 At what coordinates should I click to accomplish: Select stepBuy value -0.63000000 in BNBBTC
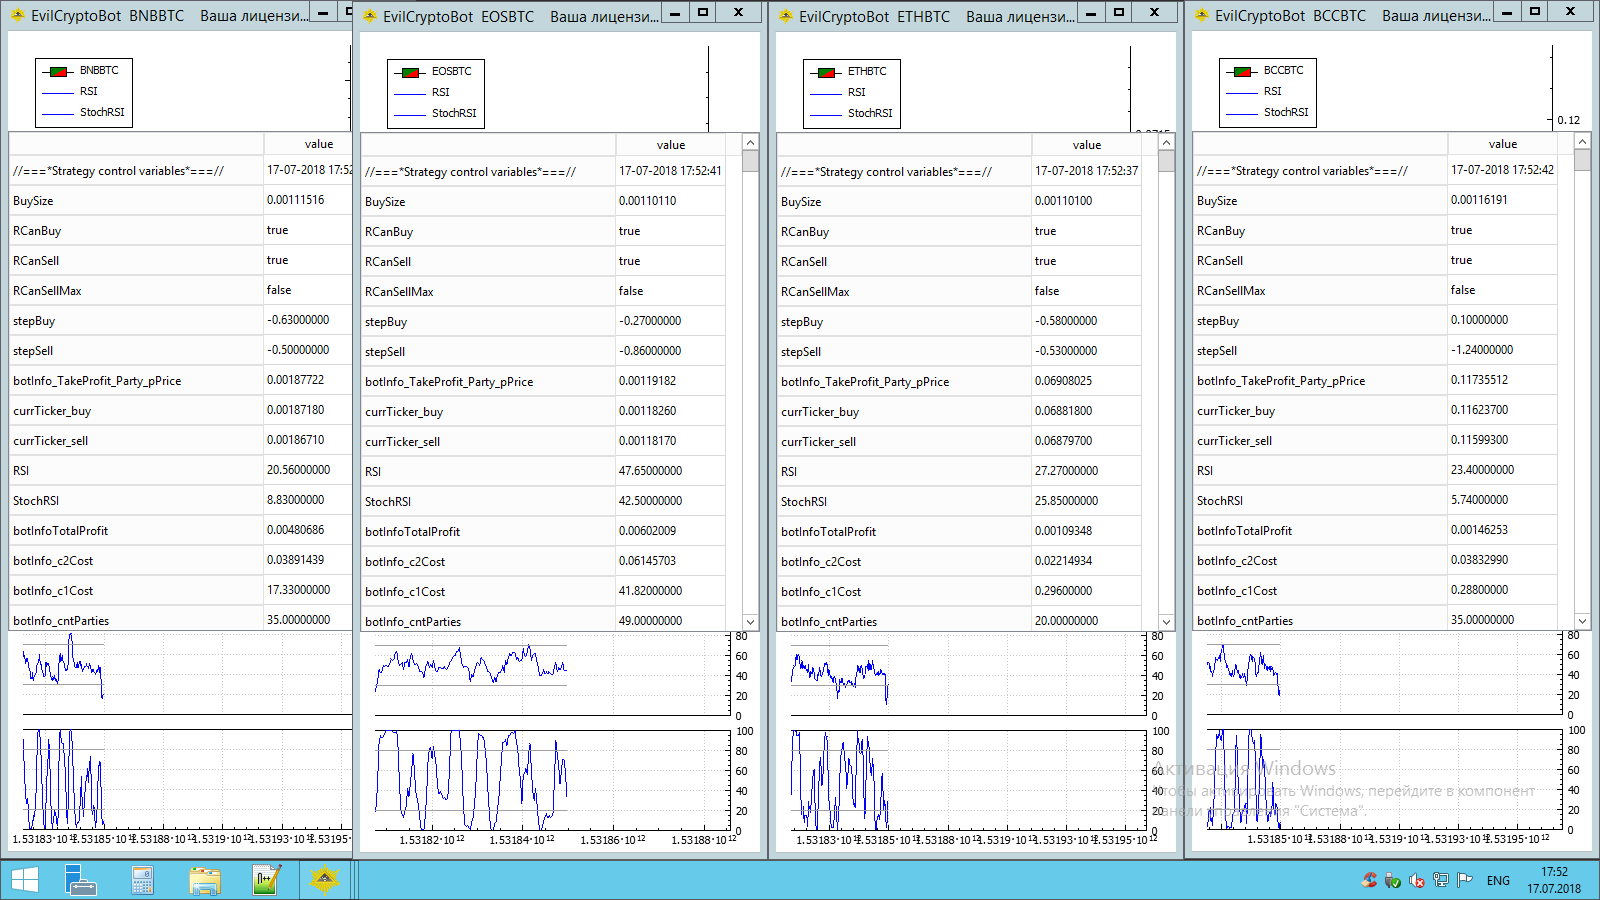298,320
